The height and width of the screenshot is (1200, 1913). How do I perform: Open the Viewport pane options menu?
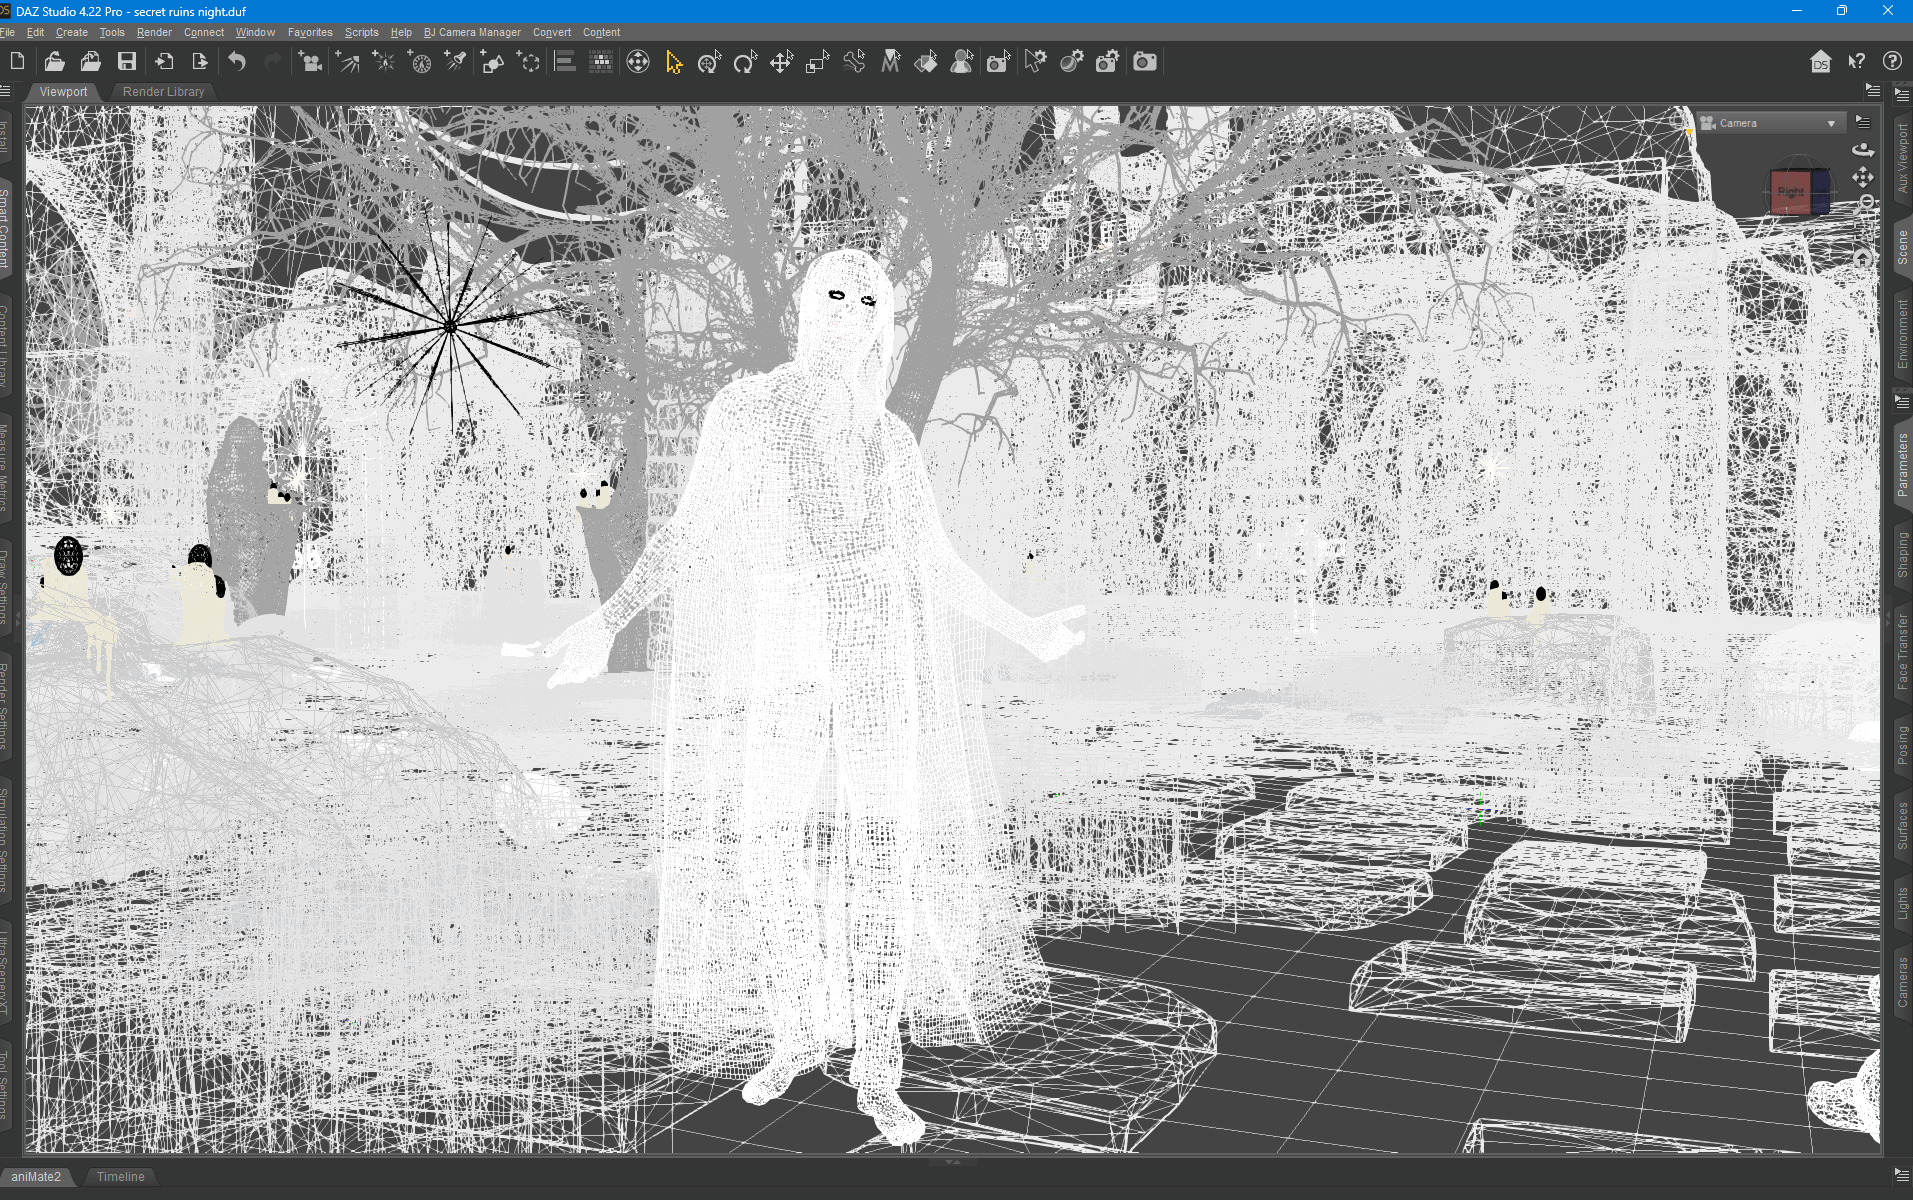(x=1872, y=91)
